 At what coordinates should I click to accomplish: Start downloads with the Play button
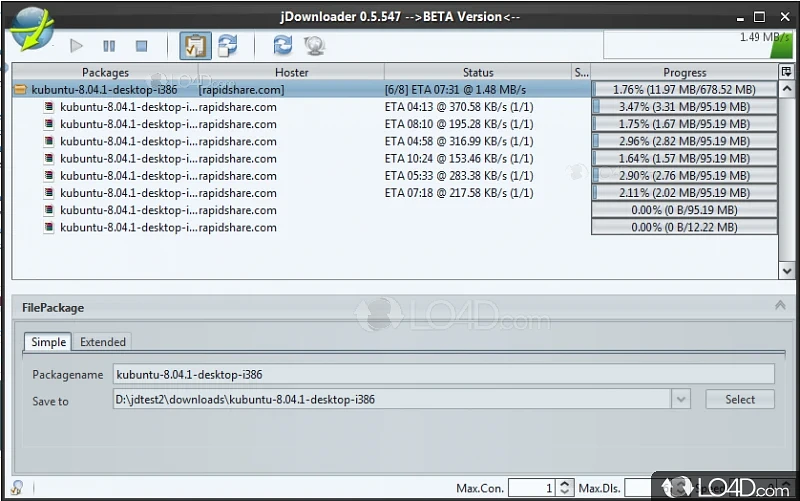77,46
